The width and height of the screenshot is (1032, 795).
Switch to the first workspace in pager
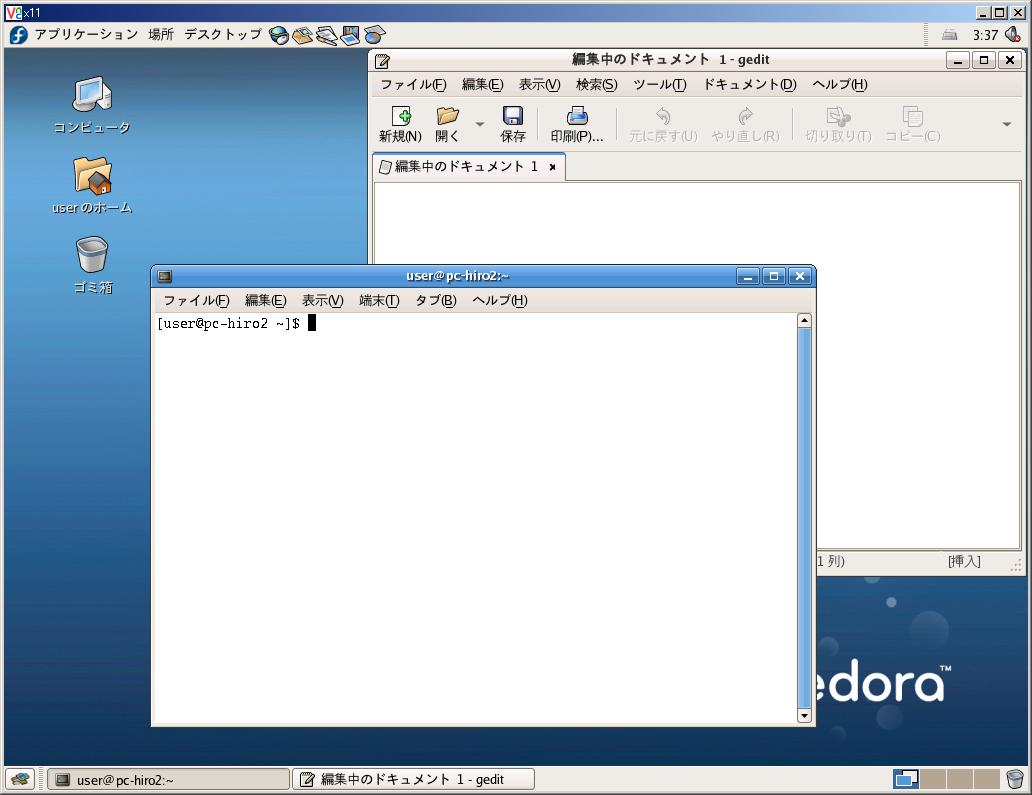click(906, 779)
